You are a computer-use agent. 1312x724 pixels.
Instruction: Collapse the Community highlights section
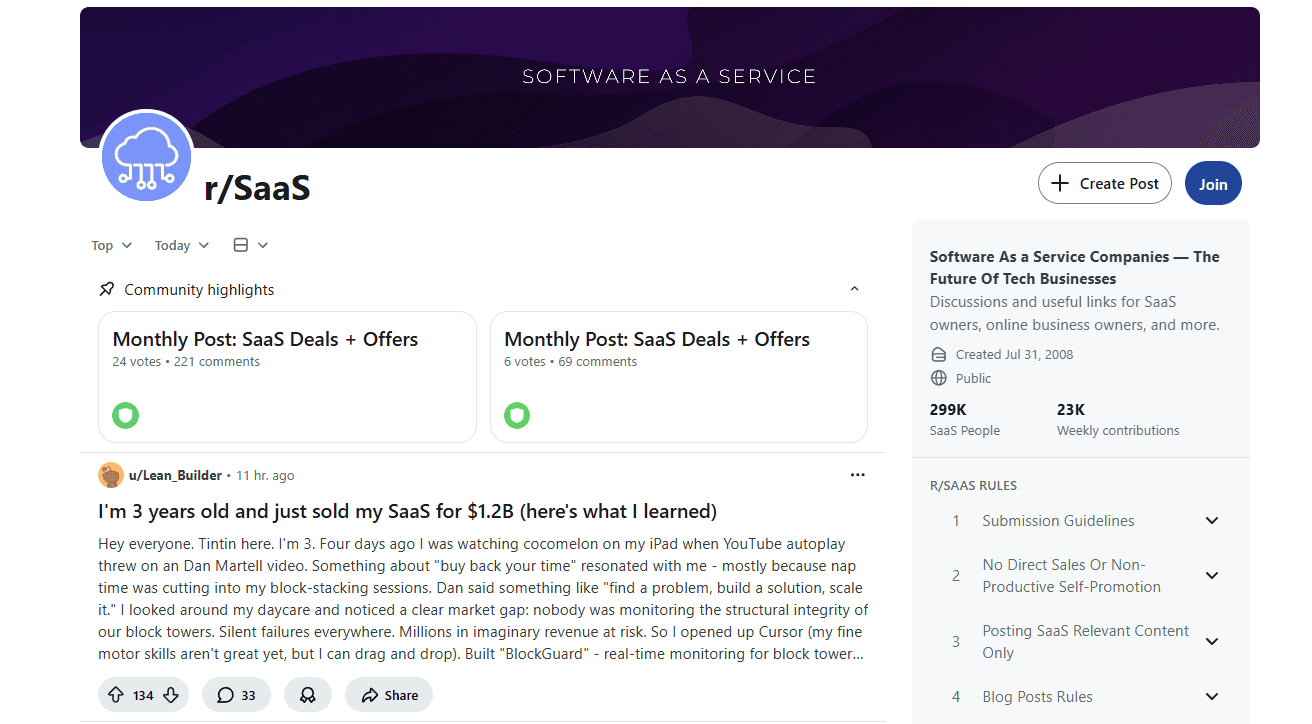pyautogui.click(x=854, y=289)
